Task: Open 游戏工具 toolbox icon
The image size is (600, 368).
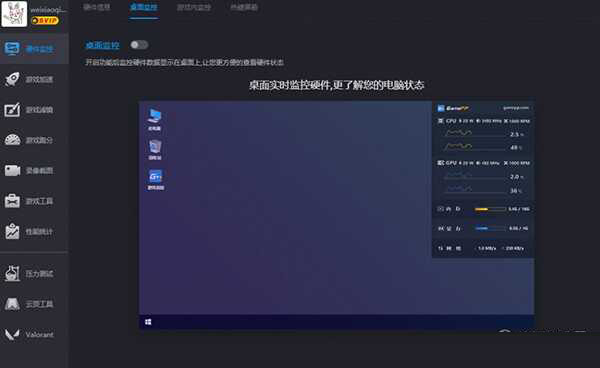Action: click(x=12, y=201)
